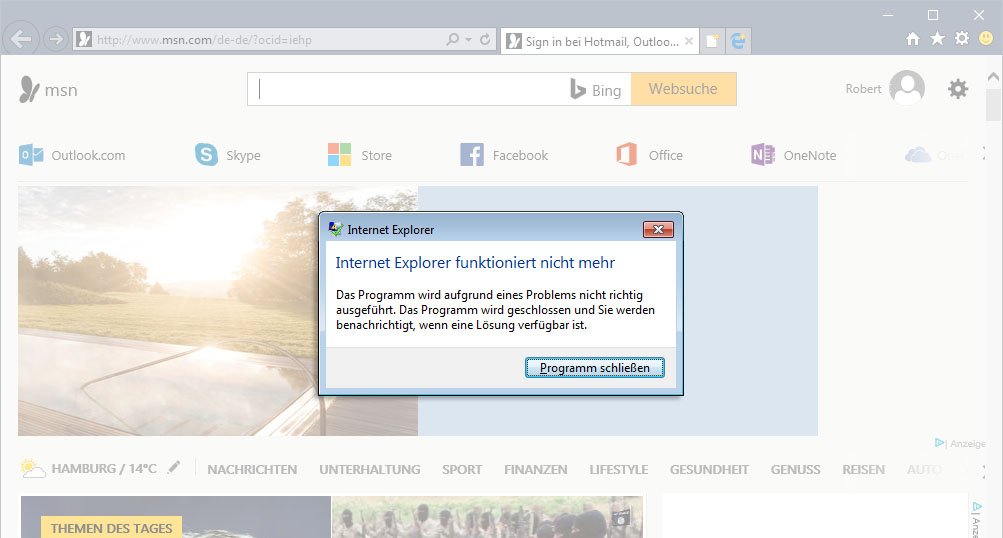Open the Skype shortcut

228,155
